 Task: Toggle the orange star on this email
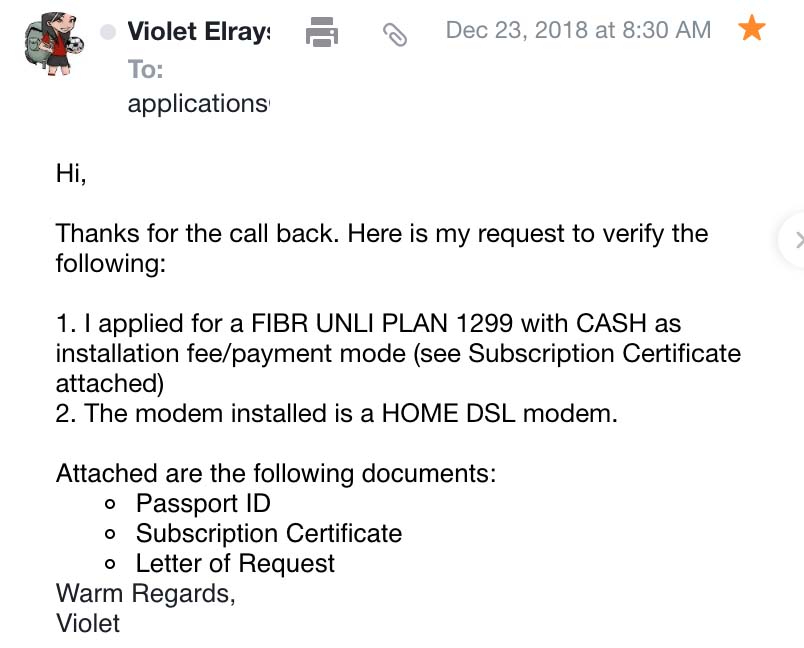click(x=751, y=29)
